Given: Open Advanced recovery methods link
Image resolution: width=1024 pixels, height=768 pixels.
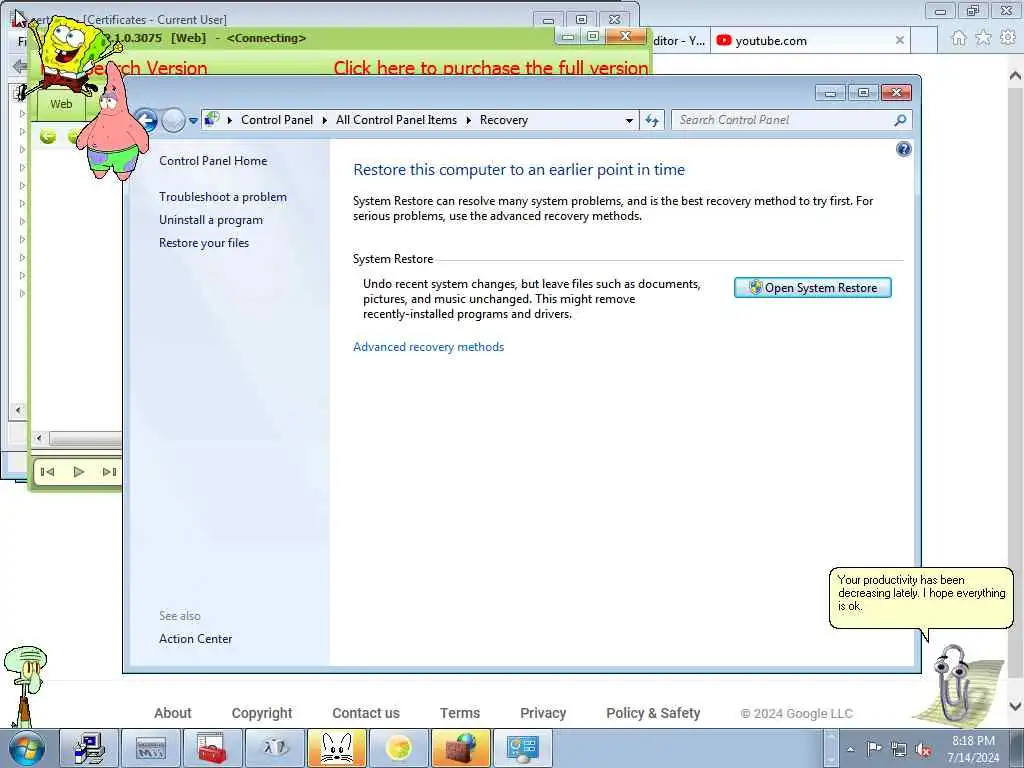Looking at the screenshot, I should coord(428,347).
